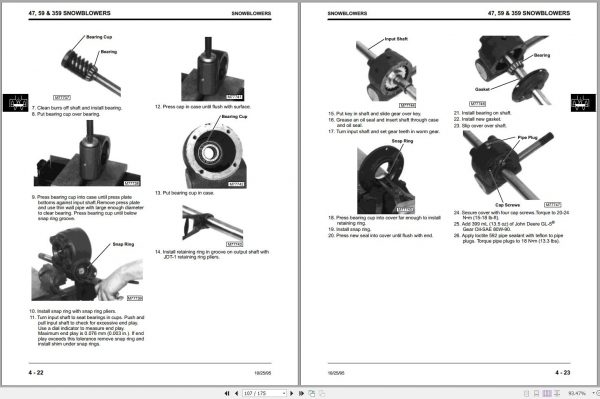Click the tractor section tab on left page
This screenshot has width=600, height=399.
pyautogui.click(x=16, y=103)
